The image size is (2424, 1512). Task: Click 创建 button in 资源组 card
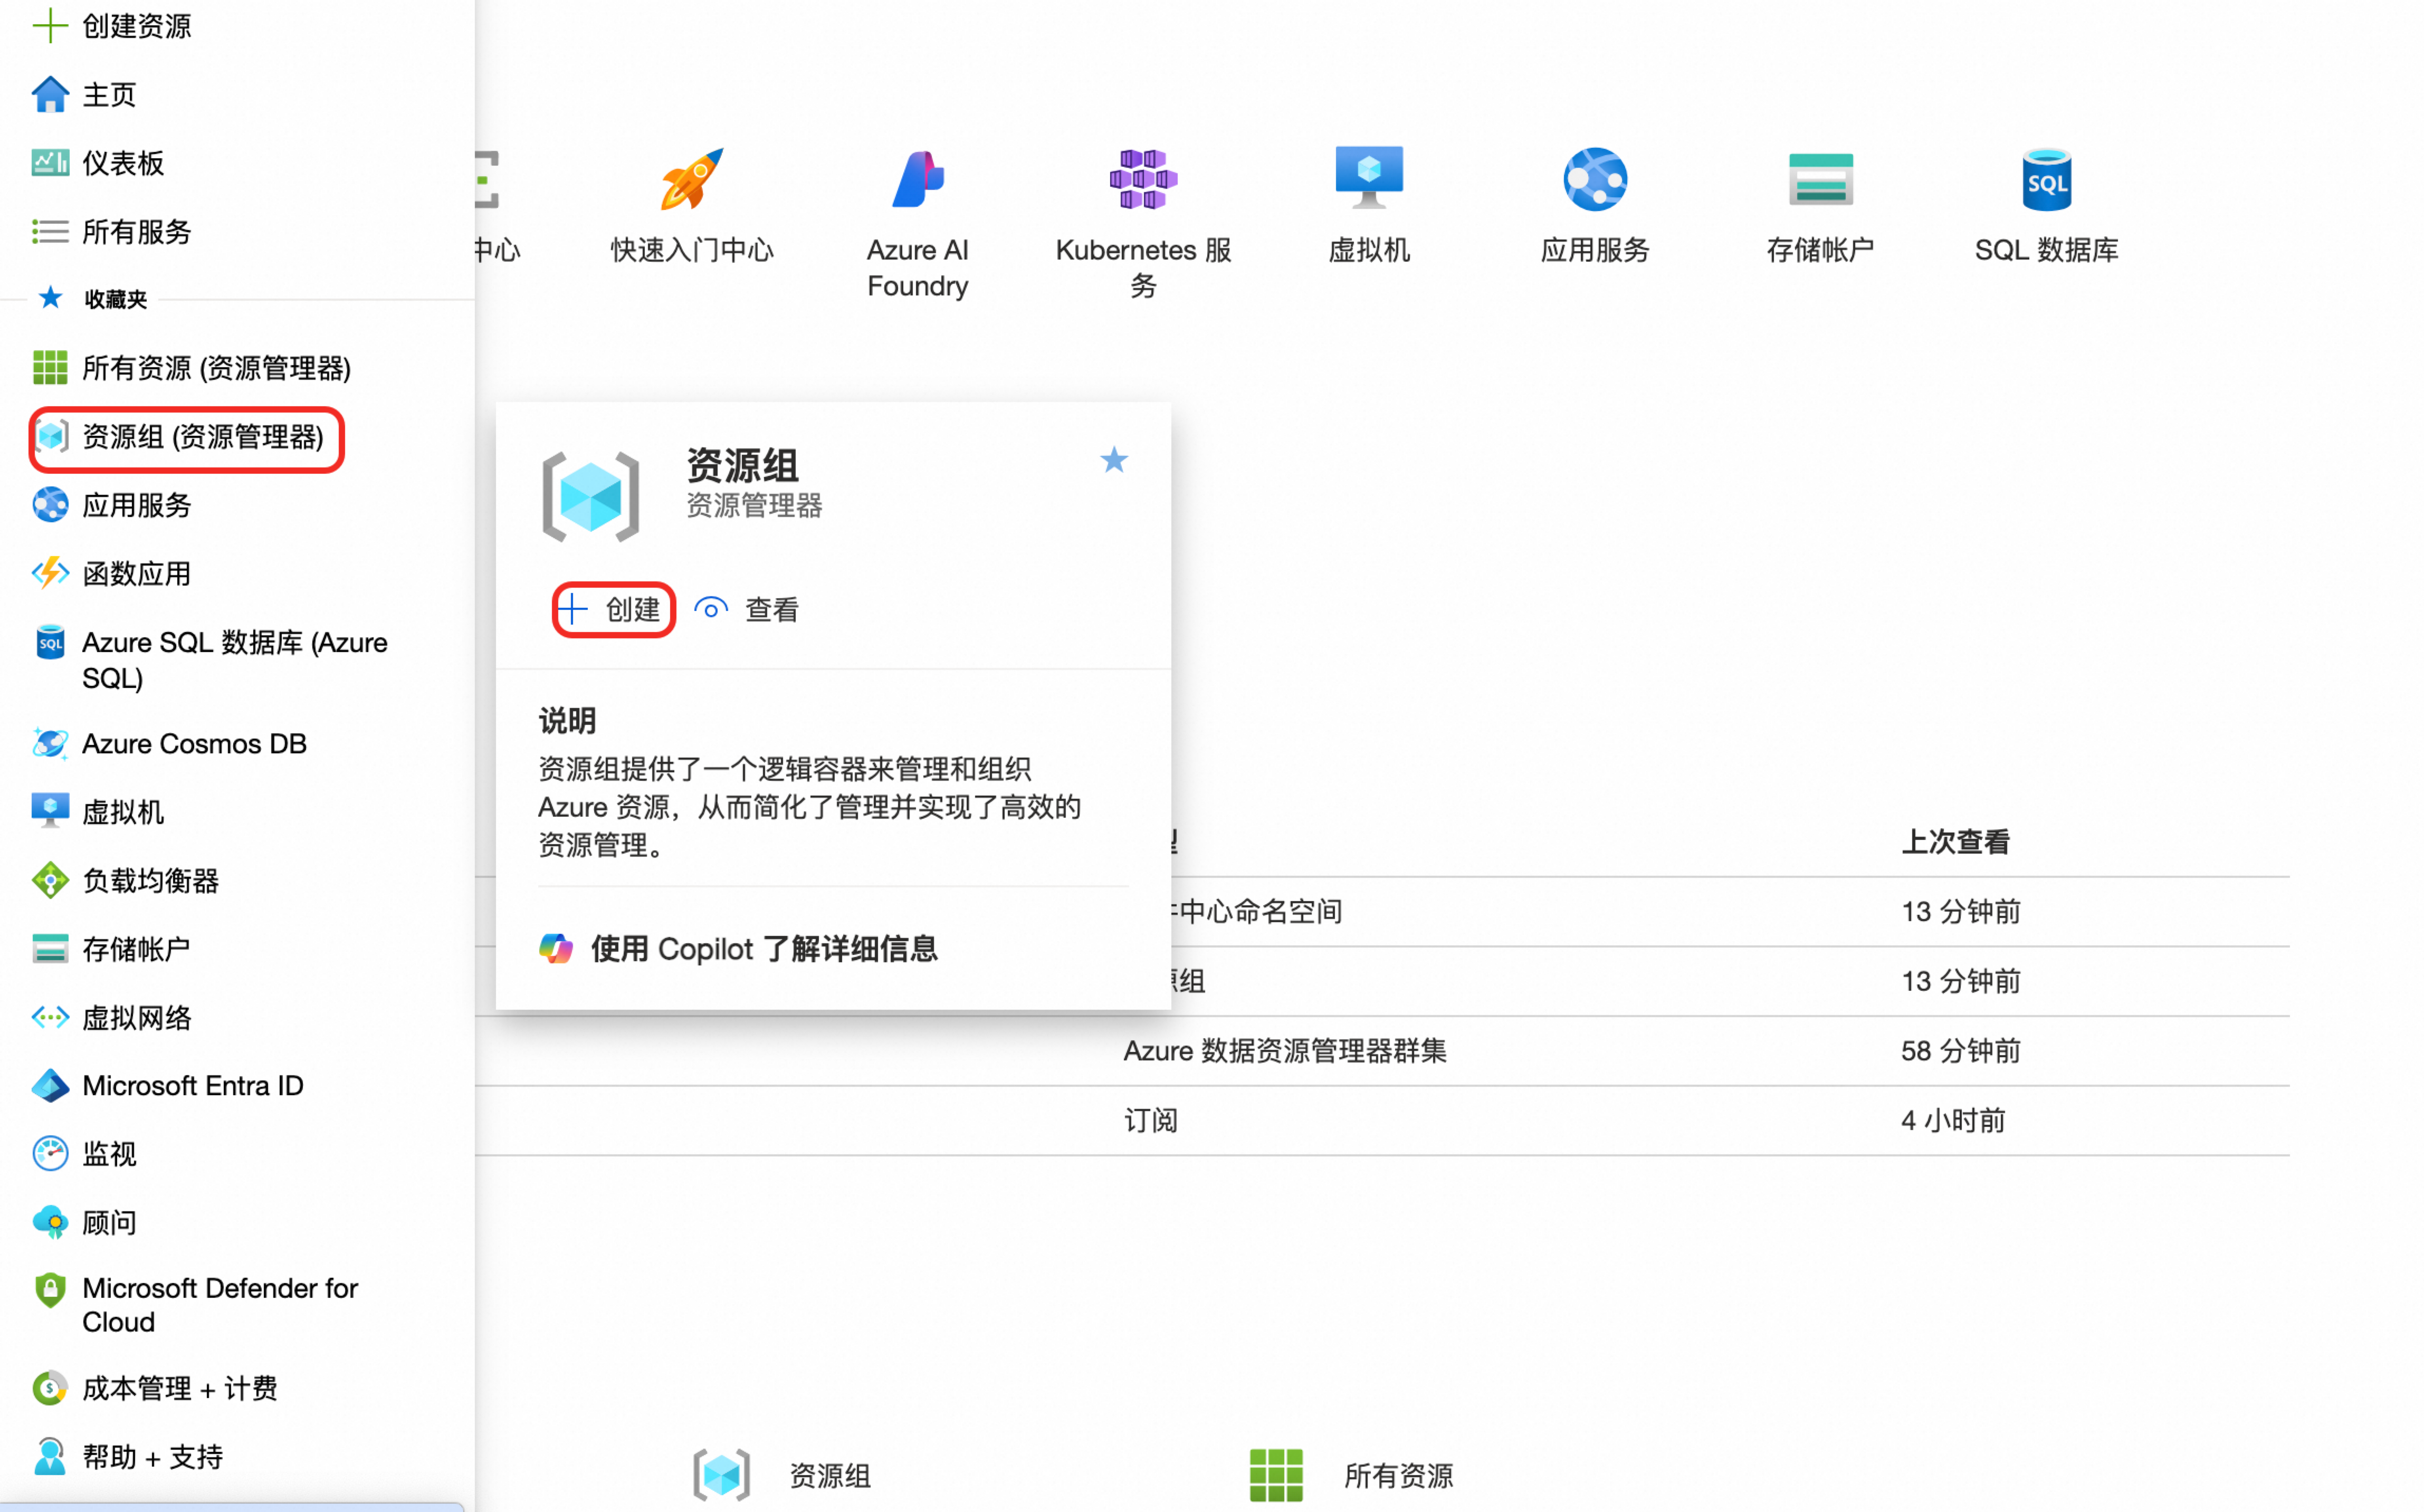tap(613, 609)
